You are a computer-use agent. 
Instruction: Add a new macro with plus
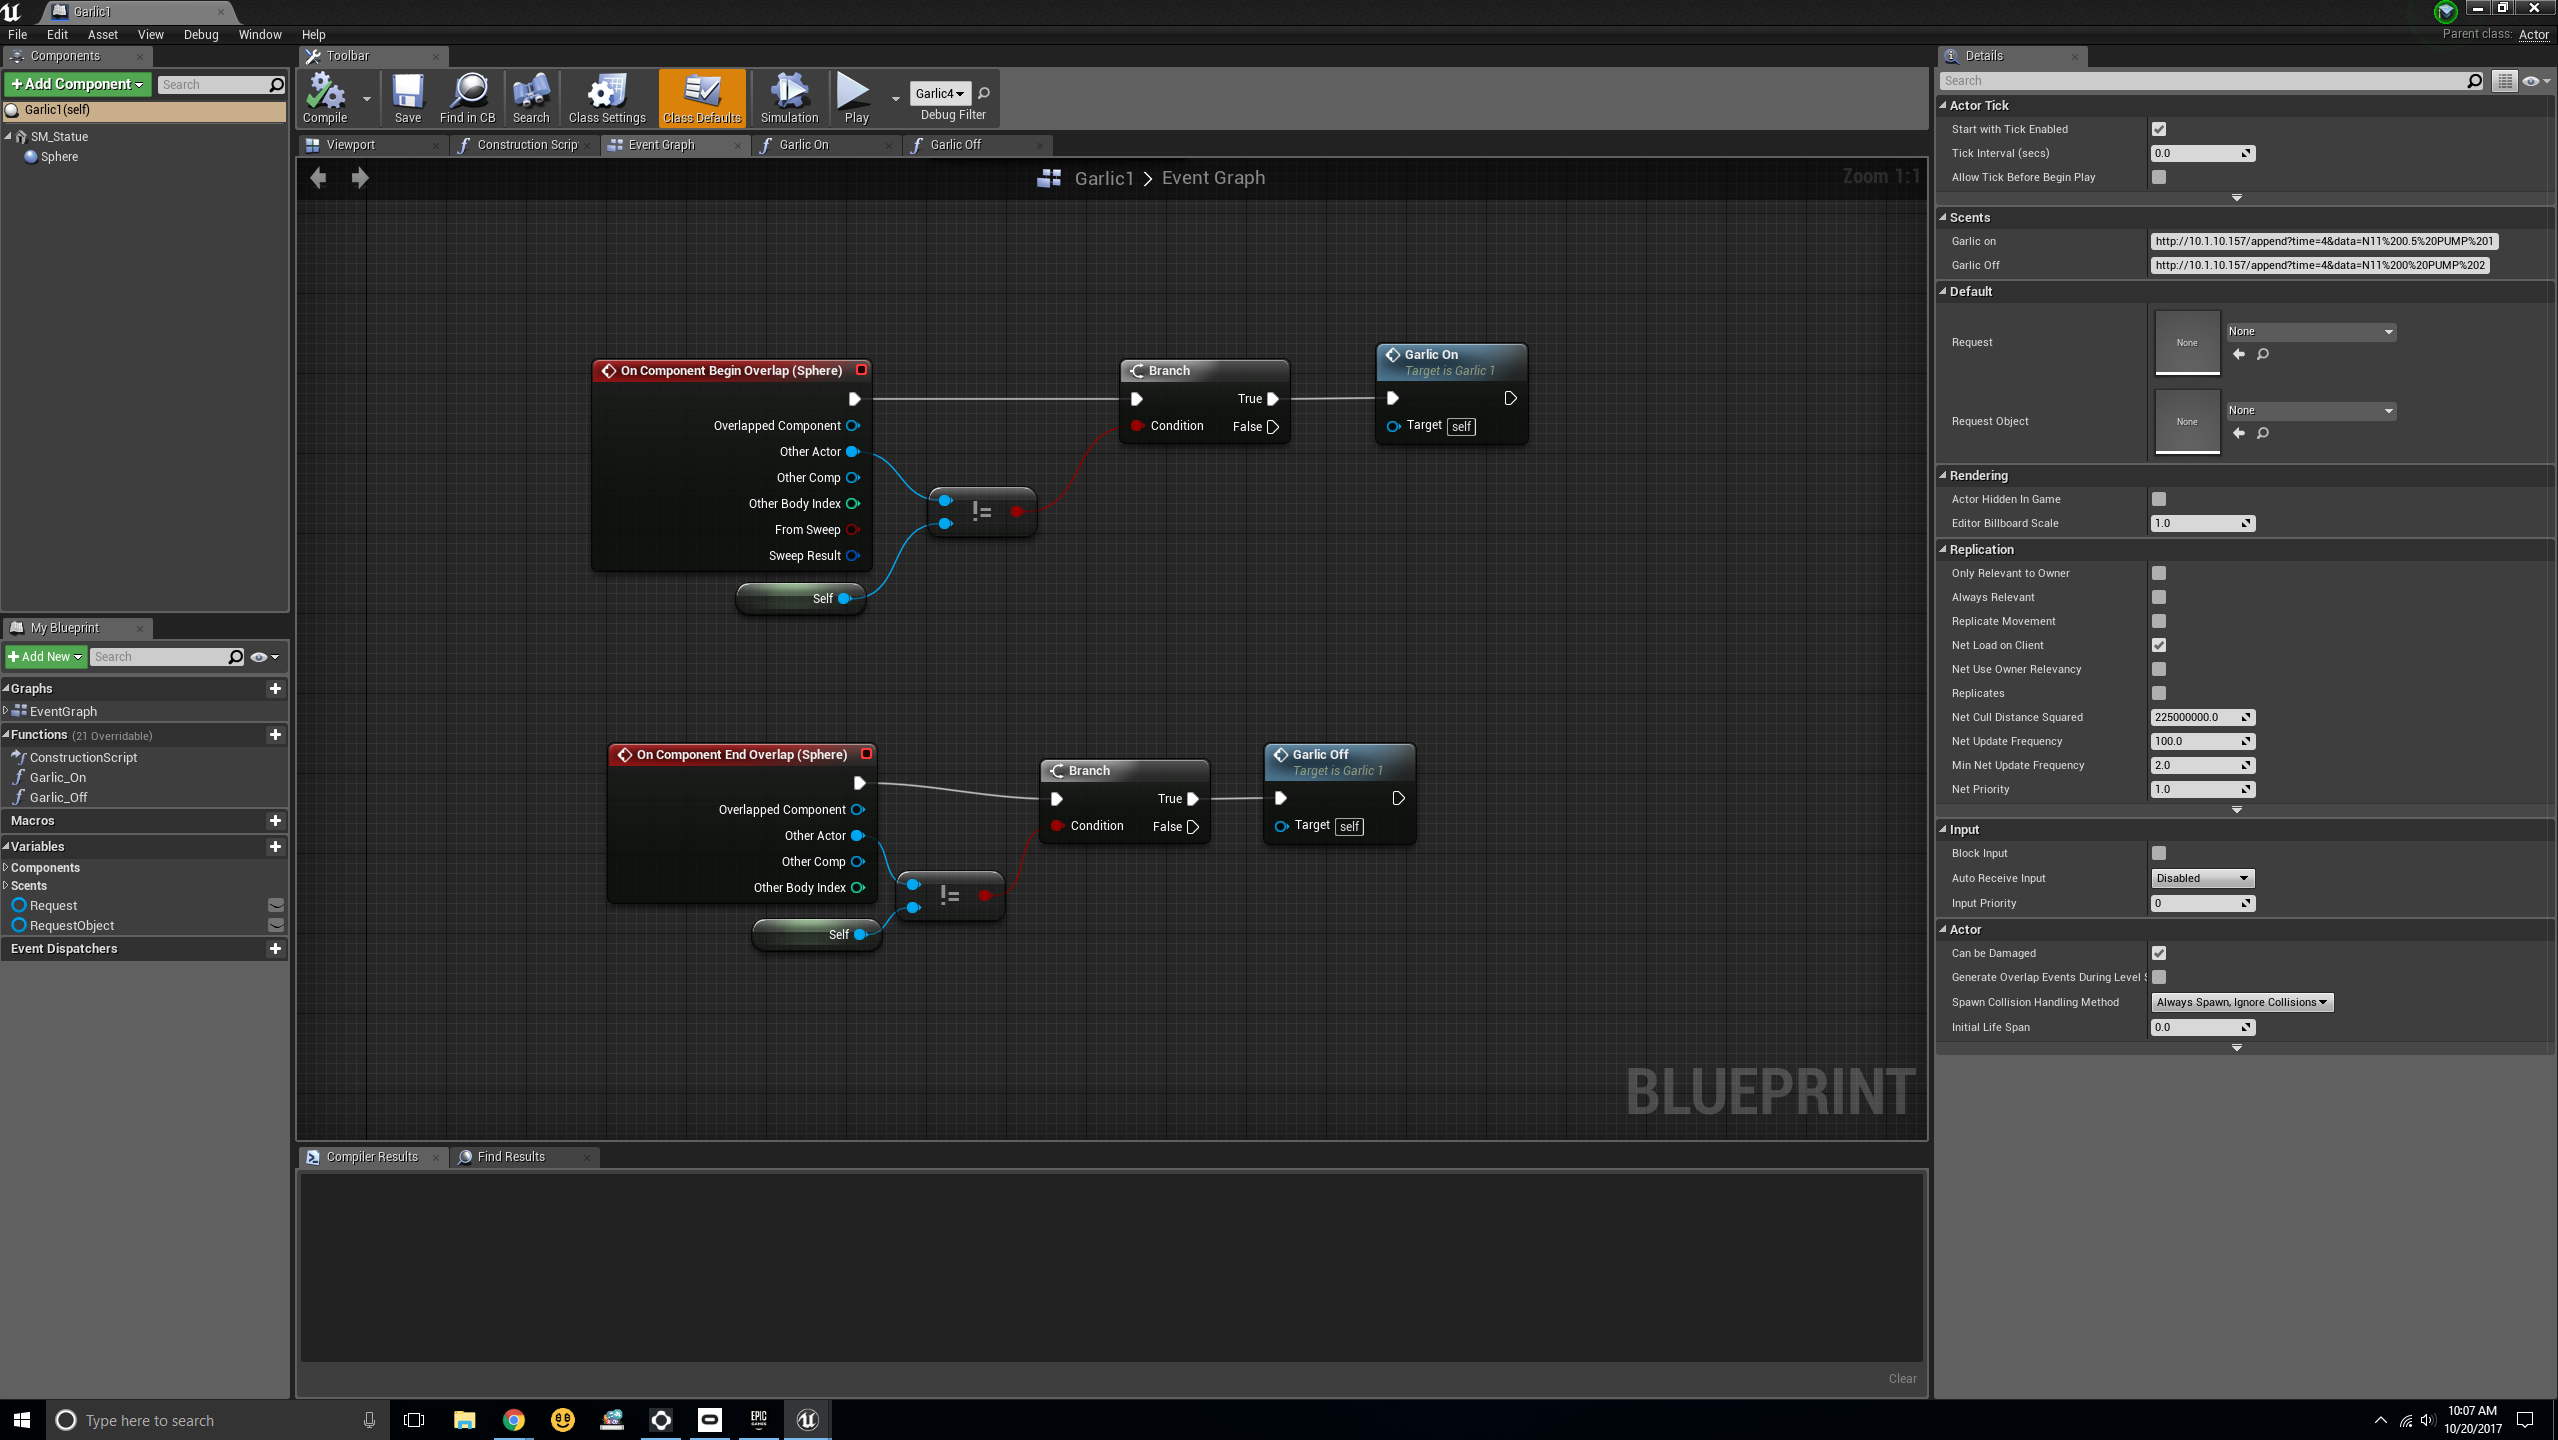pos(275,820)
